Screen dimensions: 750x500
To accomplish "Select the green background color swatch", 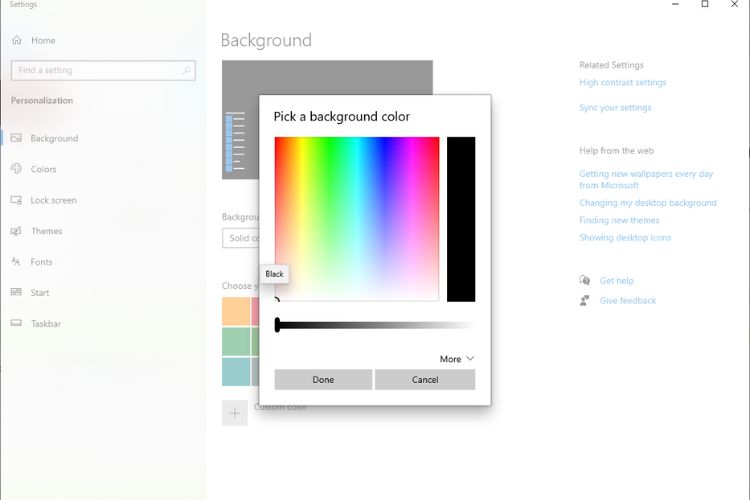I will click(236, 341).
